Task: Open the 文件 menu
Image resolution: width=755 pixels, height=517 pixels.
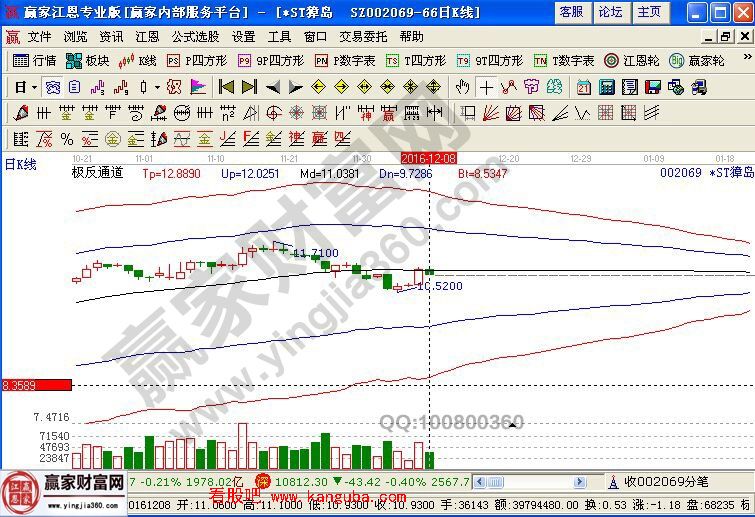Action: tap(39, 37)
